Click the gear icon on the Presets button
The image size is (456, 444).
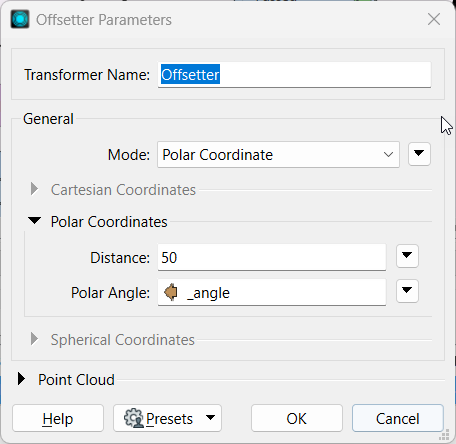coord(133,418)
